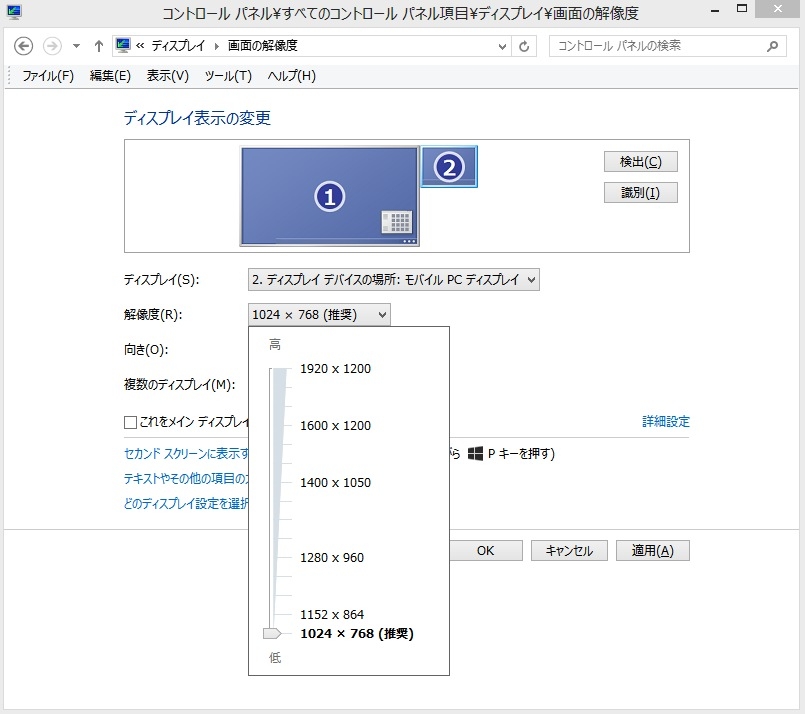
Task: Choose 1920 x 1200 resolution
Action: coord(335,369)
